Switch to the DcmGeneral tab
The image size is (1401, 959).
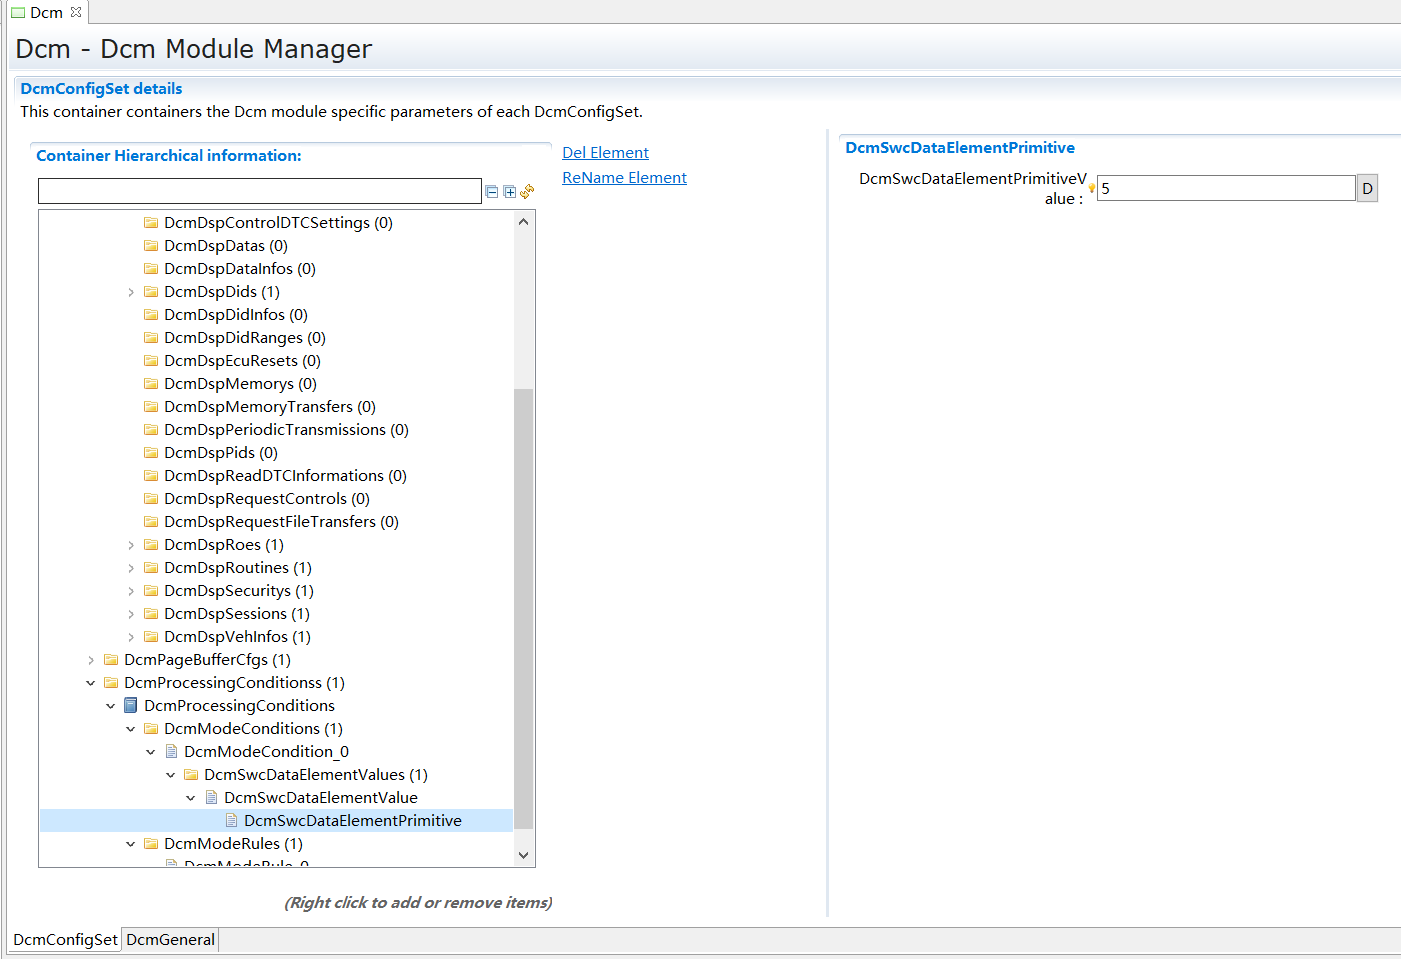click(x=170, y=940)
